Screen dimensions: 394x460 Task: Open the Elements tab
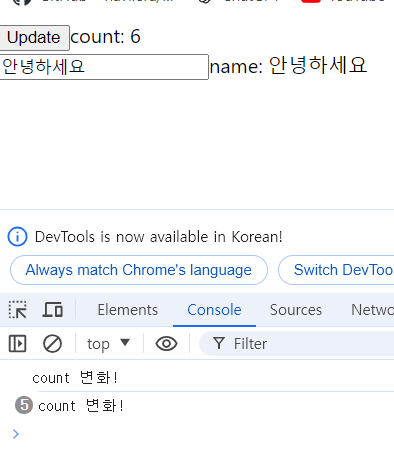[128, 310]
